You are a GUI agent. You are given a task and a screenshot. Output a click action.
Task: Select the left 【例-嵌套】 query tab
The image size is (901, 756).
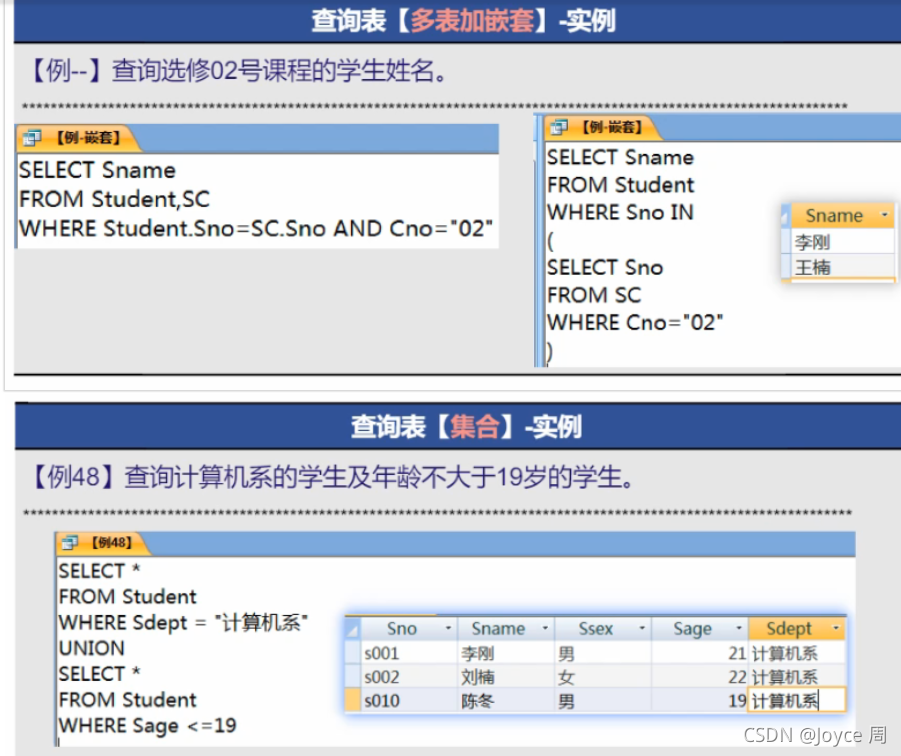(x=78, y=138)
